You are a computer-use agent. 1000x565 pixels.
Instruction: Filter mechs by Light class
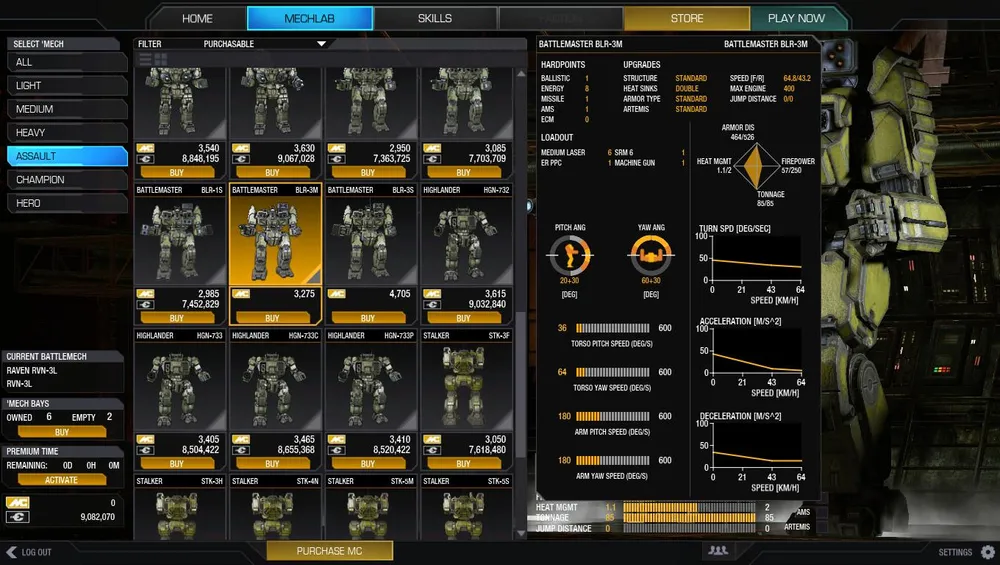click(67, 85)
